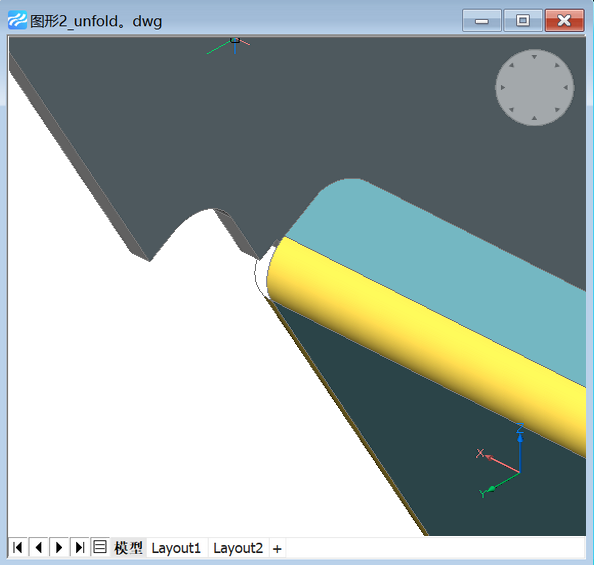Switch to the 模型 tab

point(128,548)
